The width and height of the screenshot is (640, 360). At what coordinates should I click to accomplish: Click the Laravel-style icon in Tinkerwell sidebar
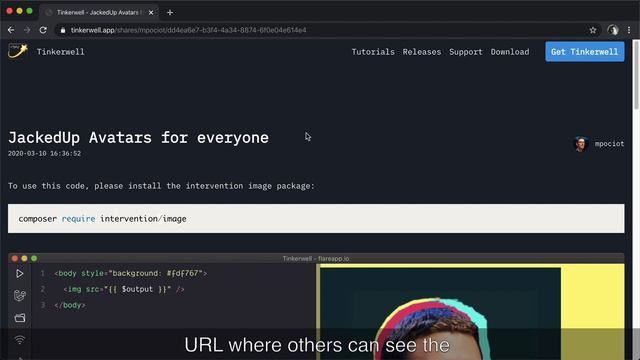[x=20, y=295]
